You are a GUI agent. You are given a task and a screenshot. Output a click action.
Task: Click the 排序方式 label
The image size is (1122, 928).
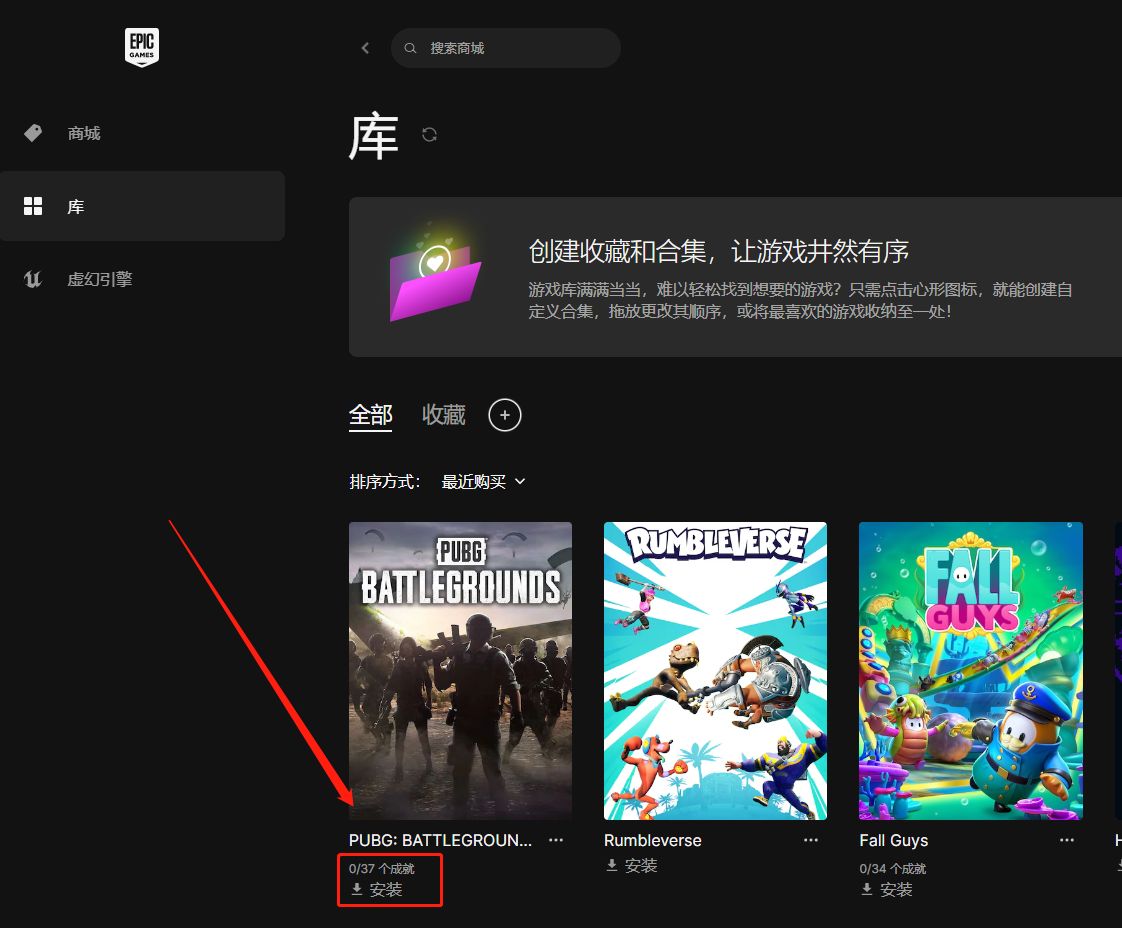(x=384, y=482)
